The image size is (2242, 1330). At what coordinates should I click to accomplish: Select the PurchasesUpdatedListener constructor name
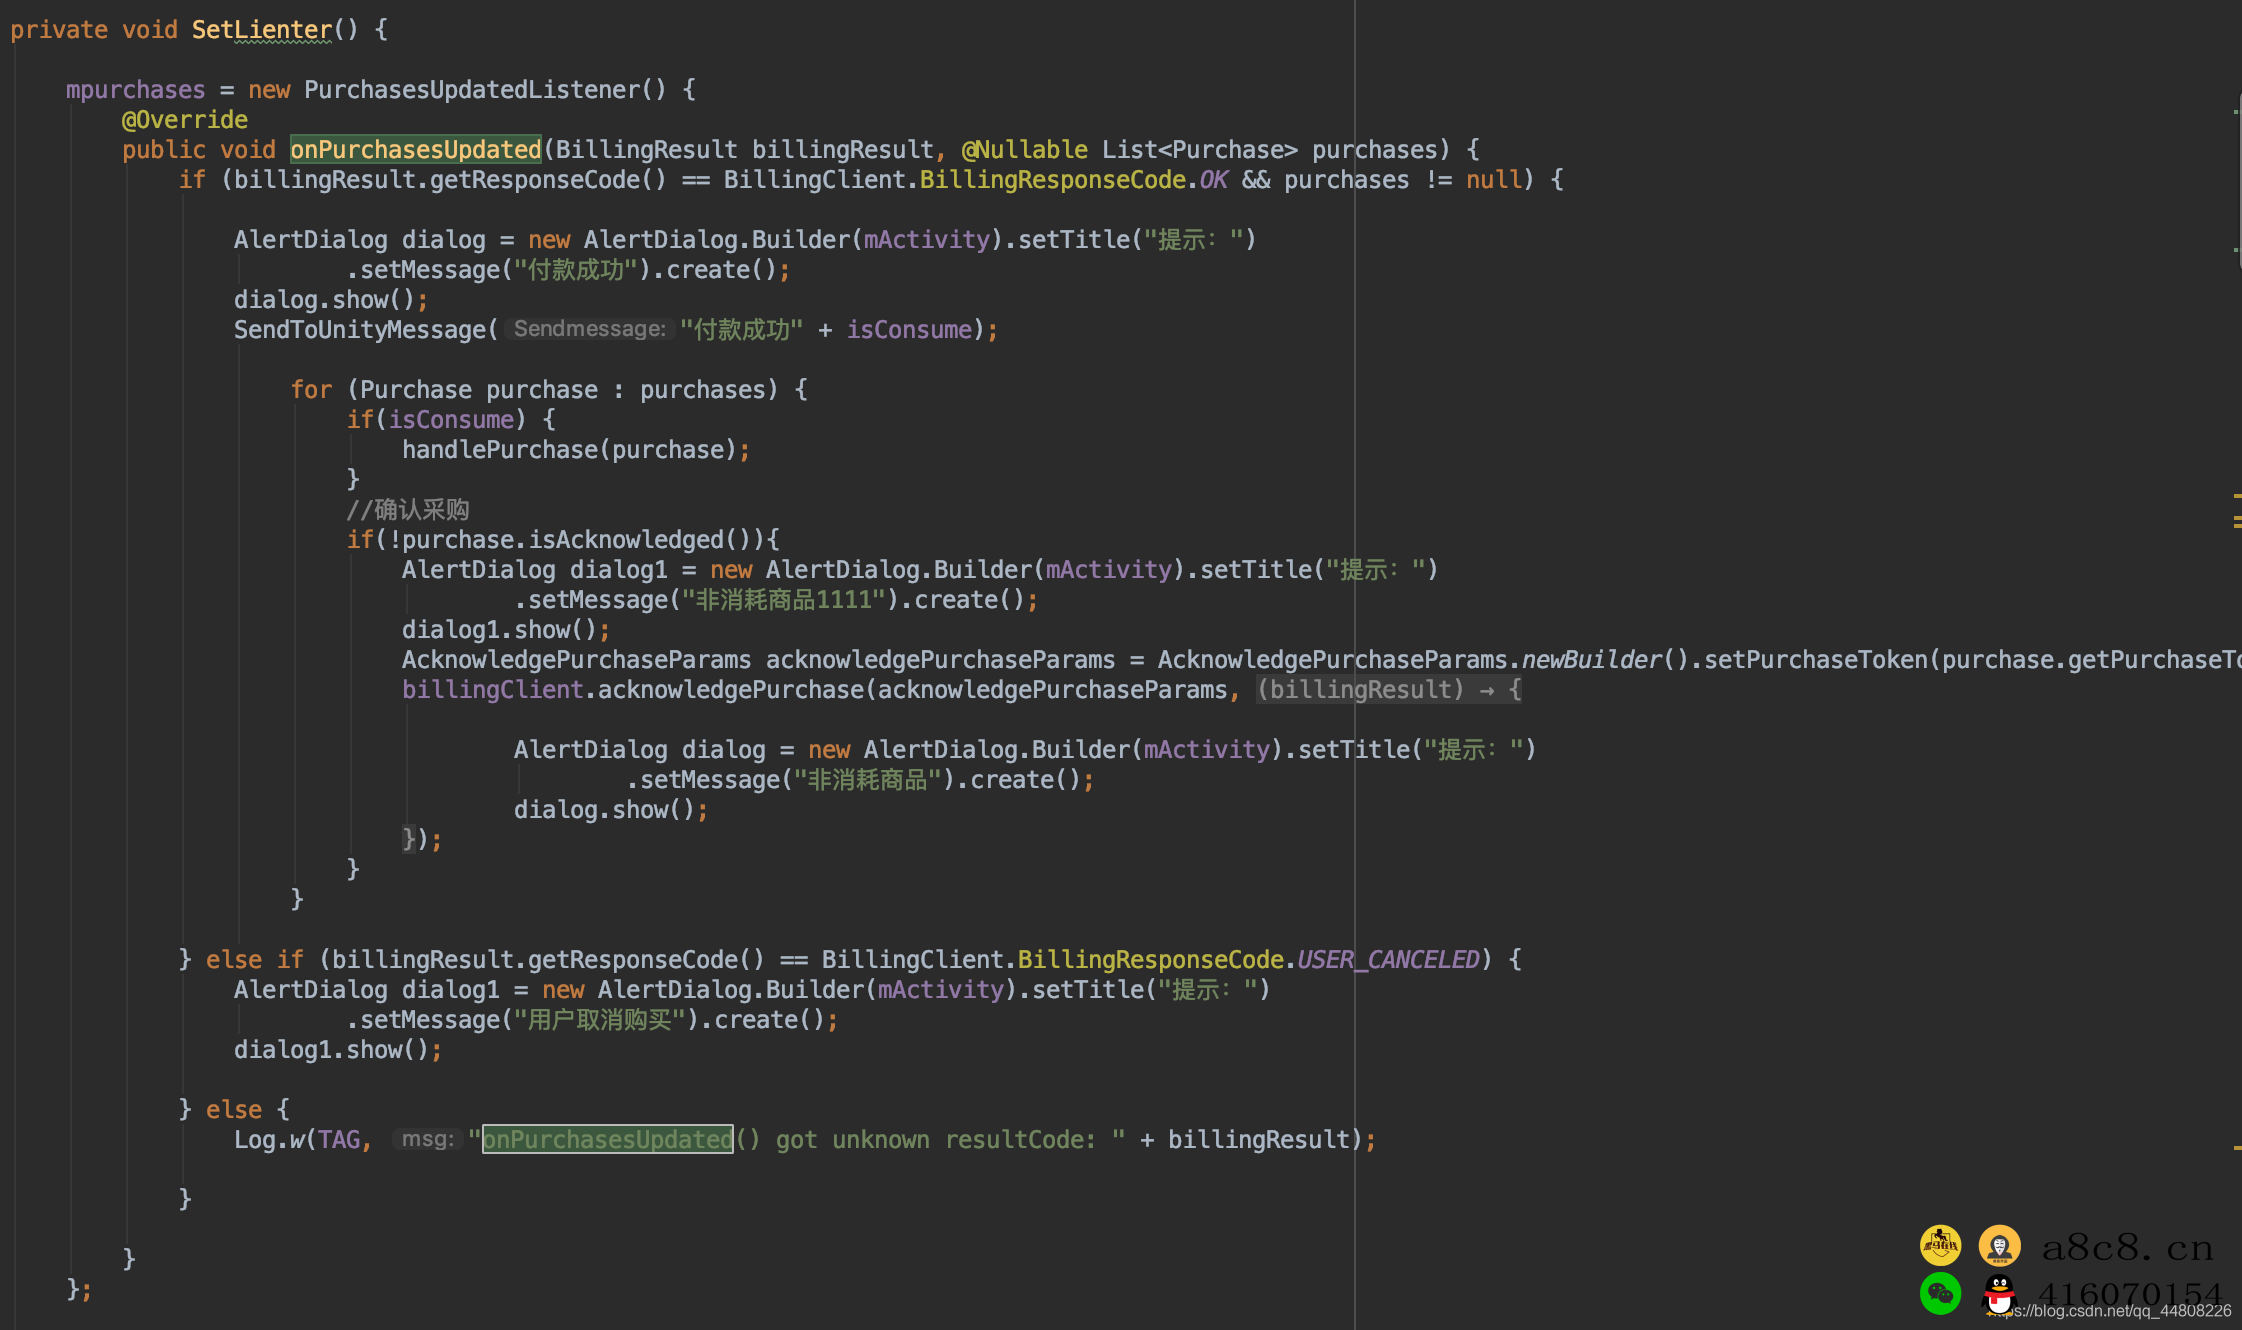click(472, 90)
